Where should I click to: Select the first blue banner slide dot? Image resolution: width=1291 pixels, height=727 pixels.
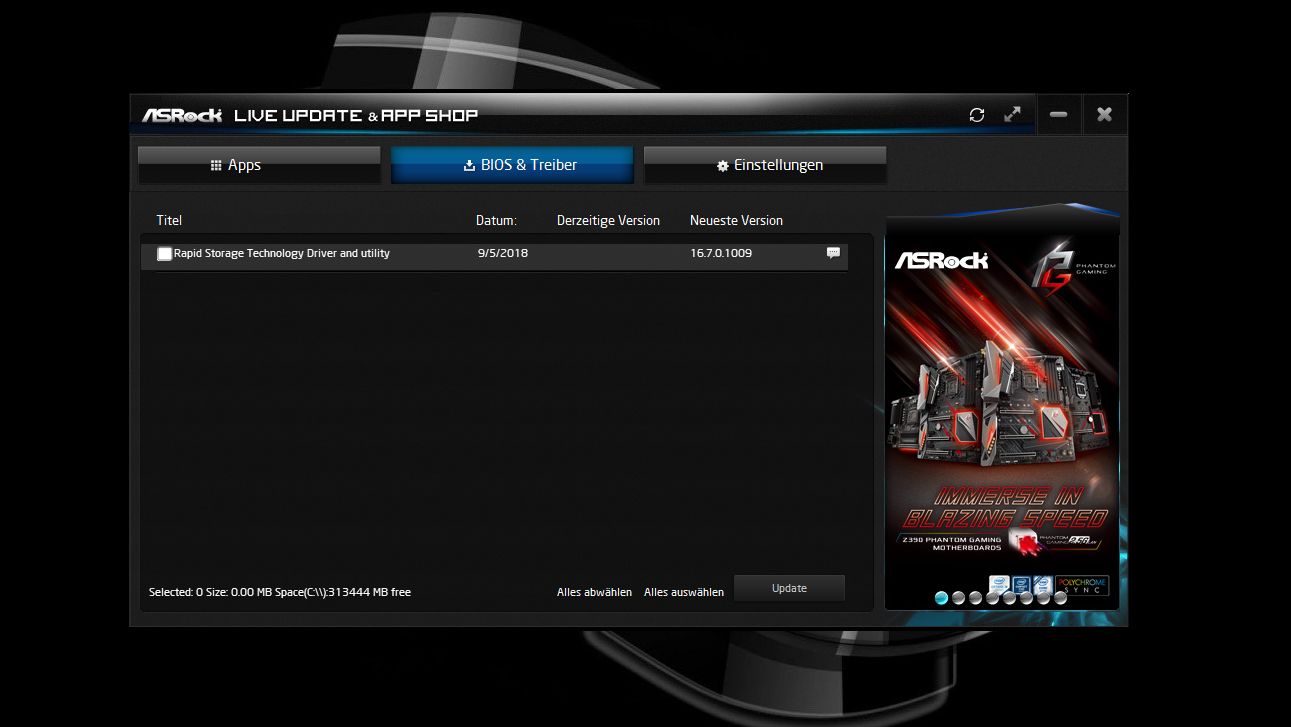click(941, 598)
